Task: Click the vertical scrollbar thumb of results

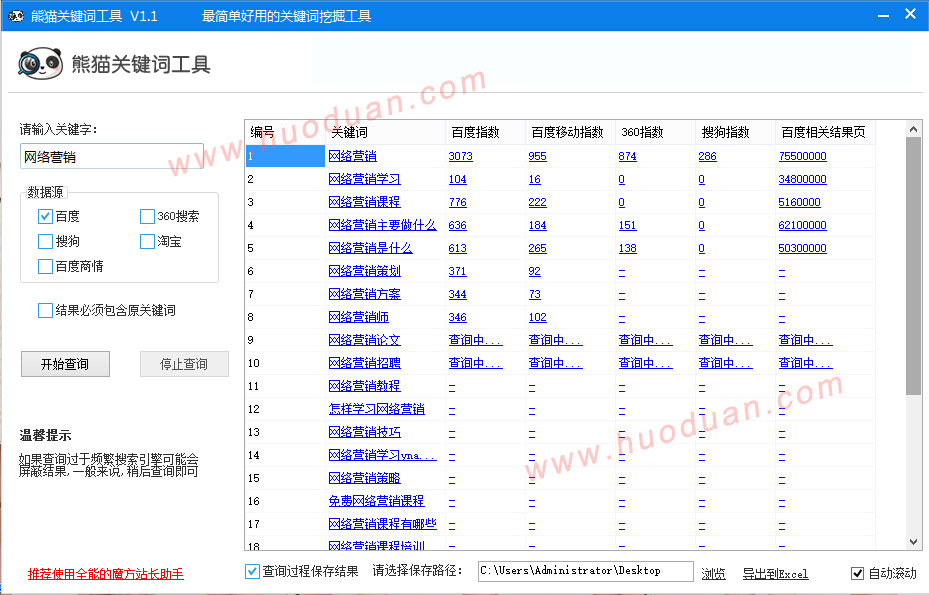Action: [x=913, y=265]
